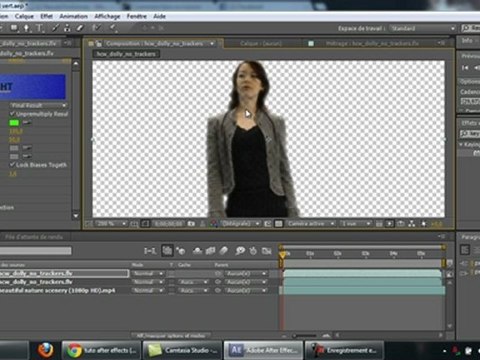The height and width of the screenshot is (360, 480).
Task: Click first frame button in Preview panel
Action: [465, 68]
